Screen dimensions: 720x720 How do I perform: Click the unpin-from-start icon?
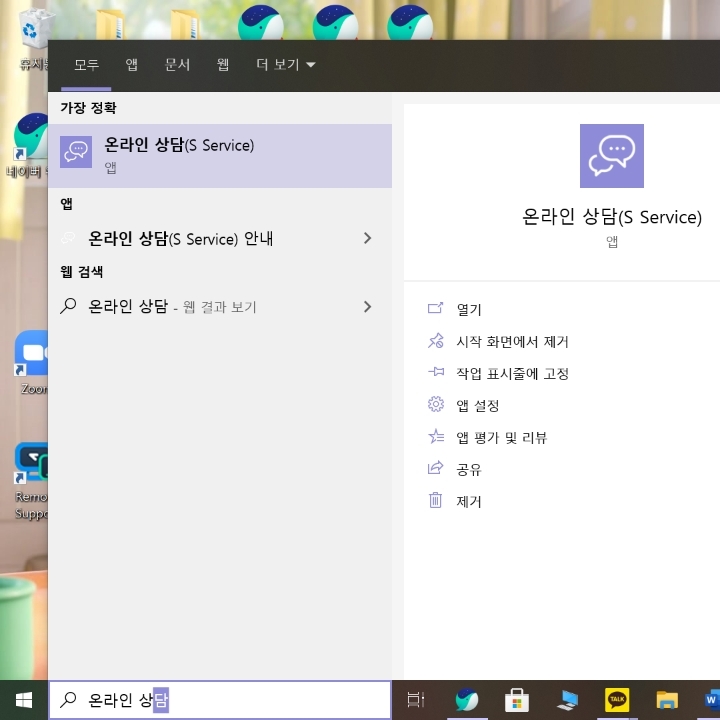point(435,341)
